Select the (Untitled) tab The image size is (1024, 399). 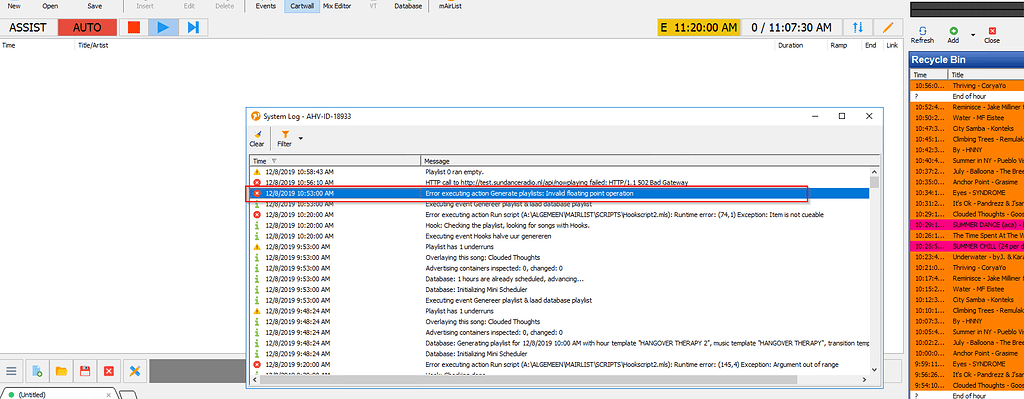(59, 394)
